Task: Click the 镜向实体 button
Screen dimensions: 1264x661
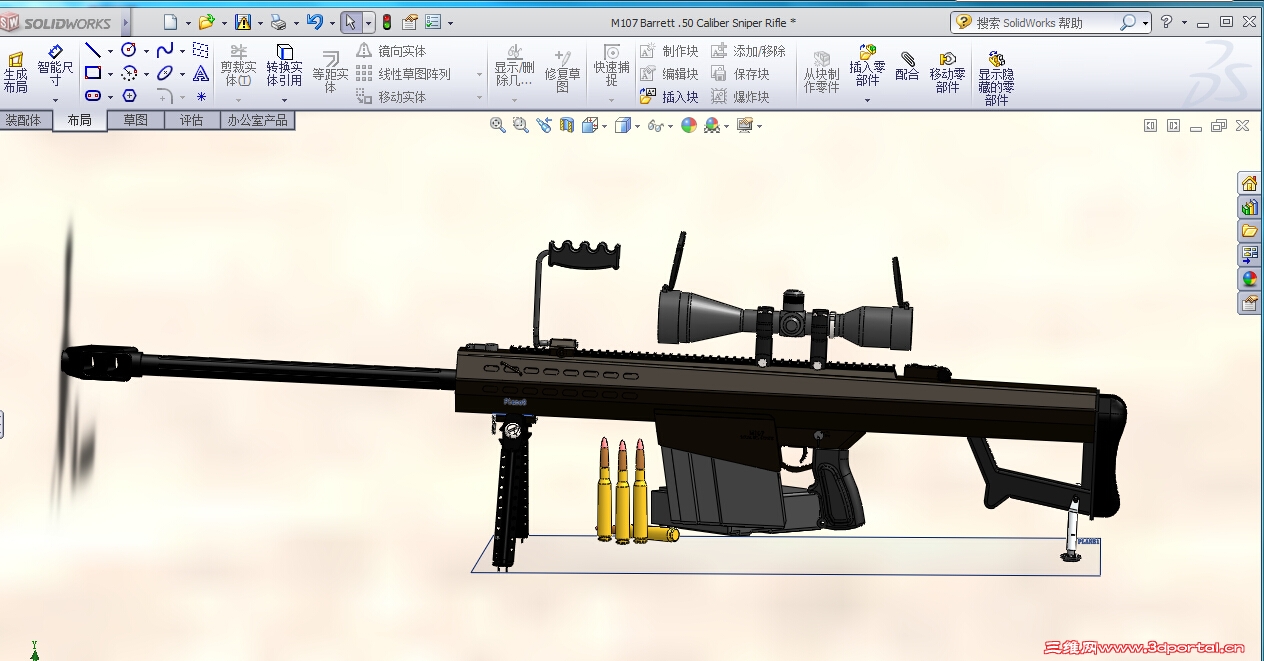Action: pyautogui.click(x=391, y=50)
